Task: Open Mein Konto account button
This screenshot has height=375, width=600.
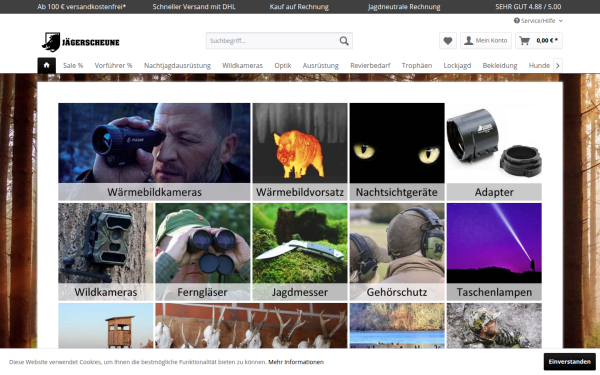Action: (486, 41)
